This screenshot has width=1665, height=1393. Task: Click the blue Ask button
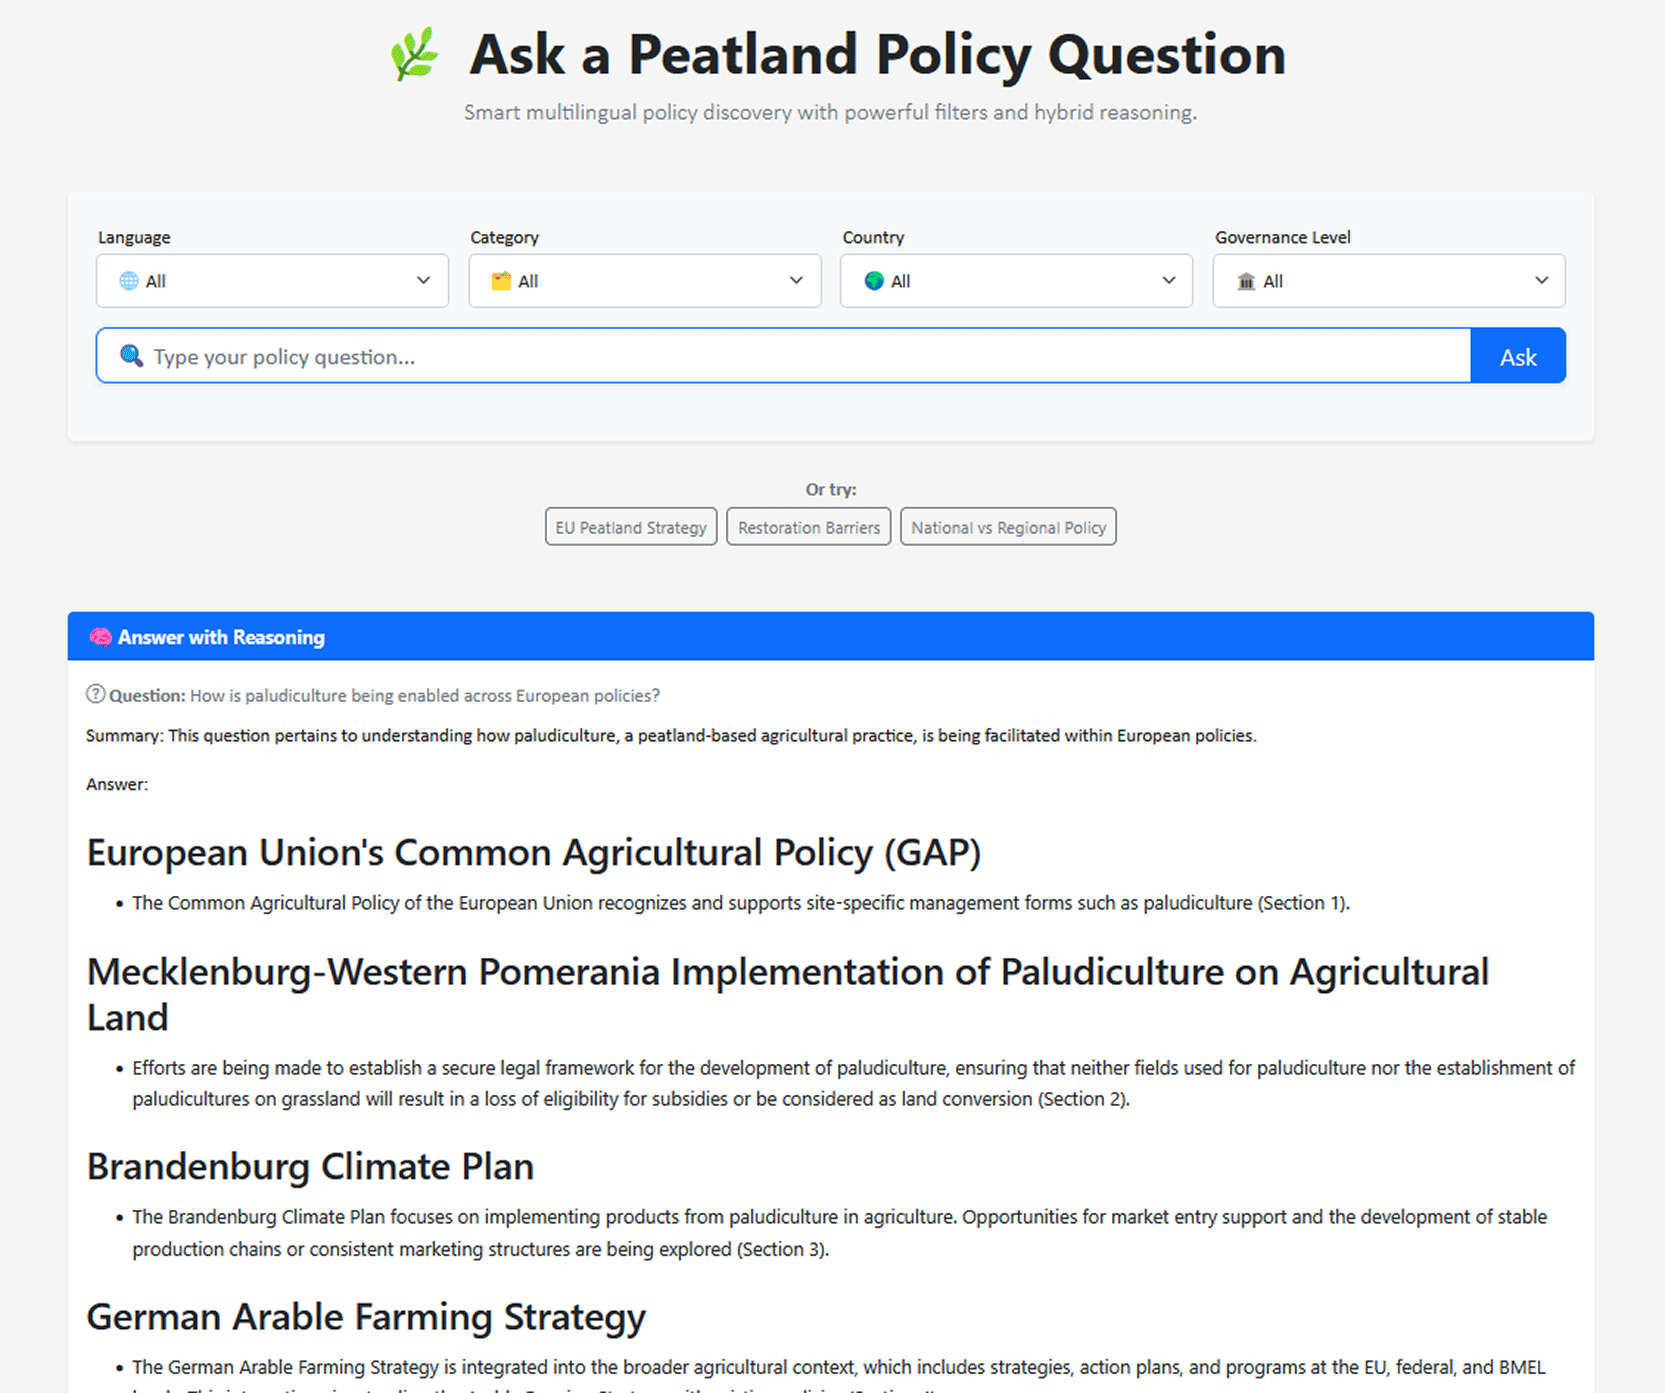(x=1518, y=356)
